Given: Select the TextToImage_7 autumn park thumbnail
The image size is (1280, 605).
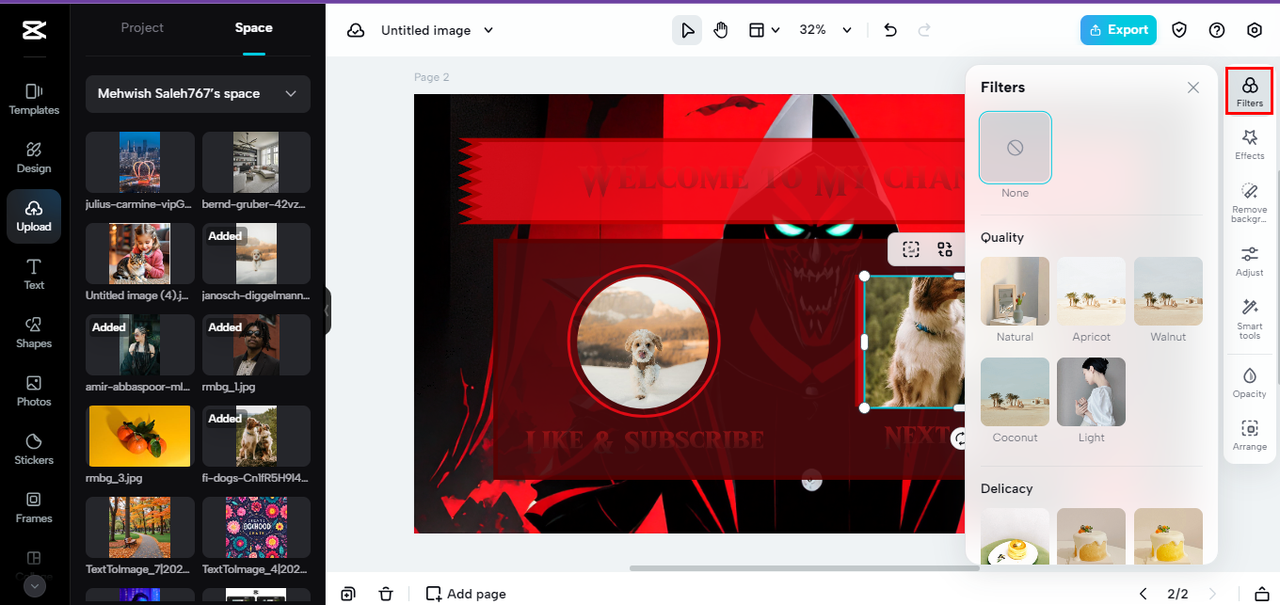Looking at the screenshot, I should pos(140,527).
